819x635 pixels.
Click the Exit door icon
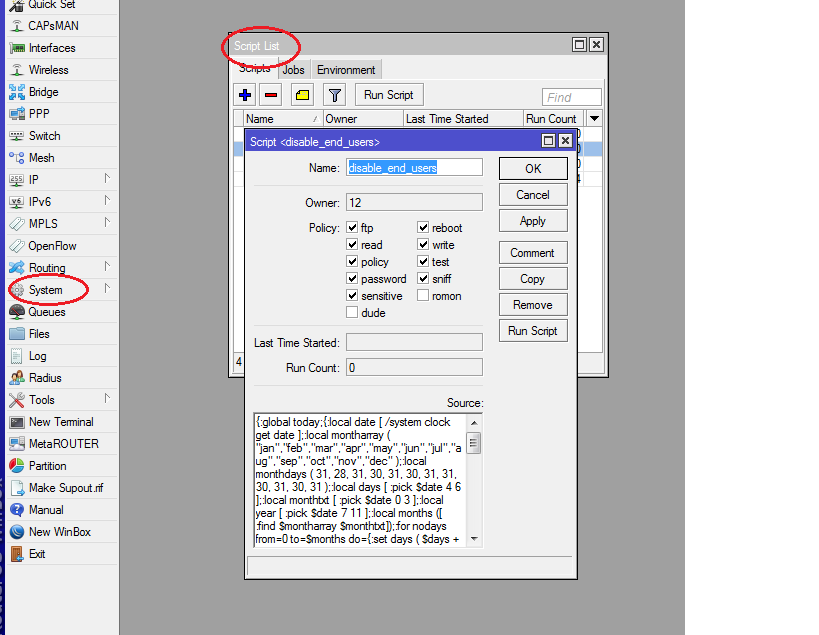click(x=17, y=554)
